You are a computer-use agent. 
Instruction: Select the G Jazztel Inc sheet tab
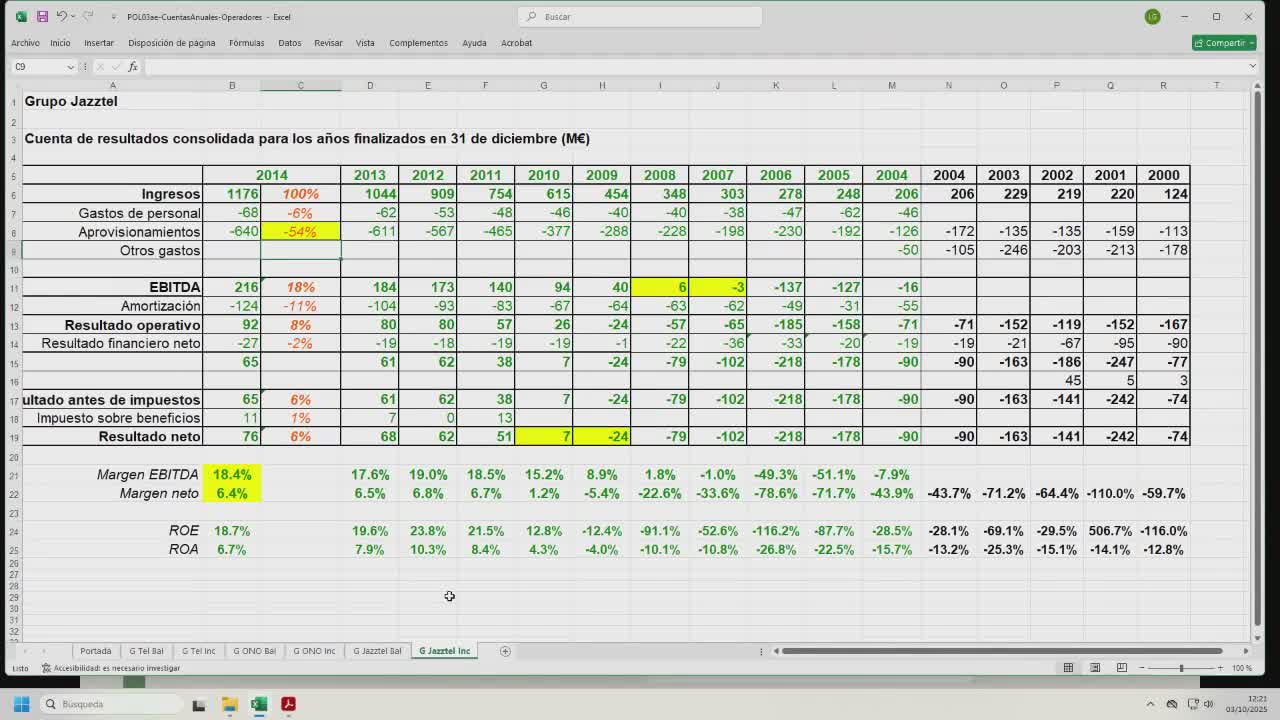(444, 651)
